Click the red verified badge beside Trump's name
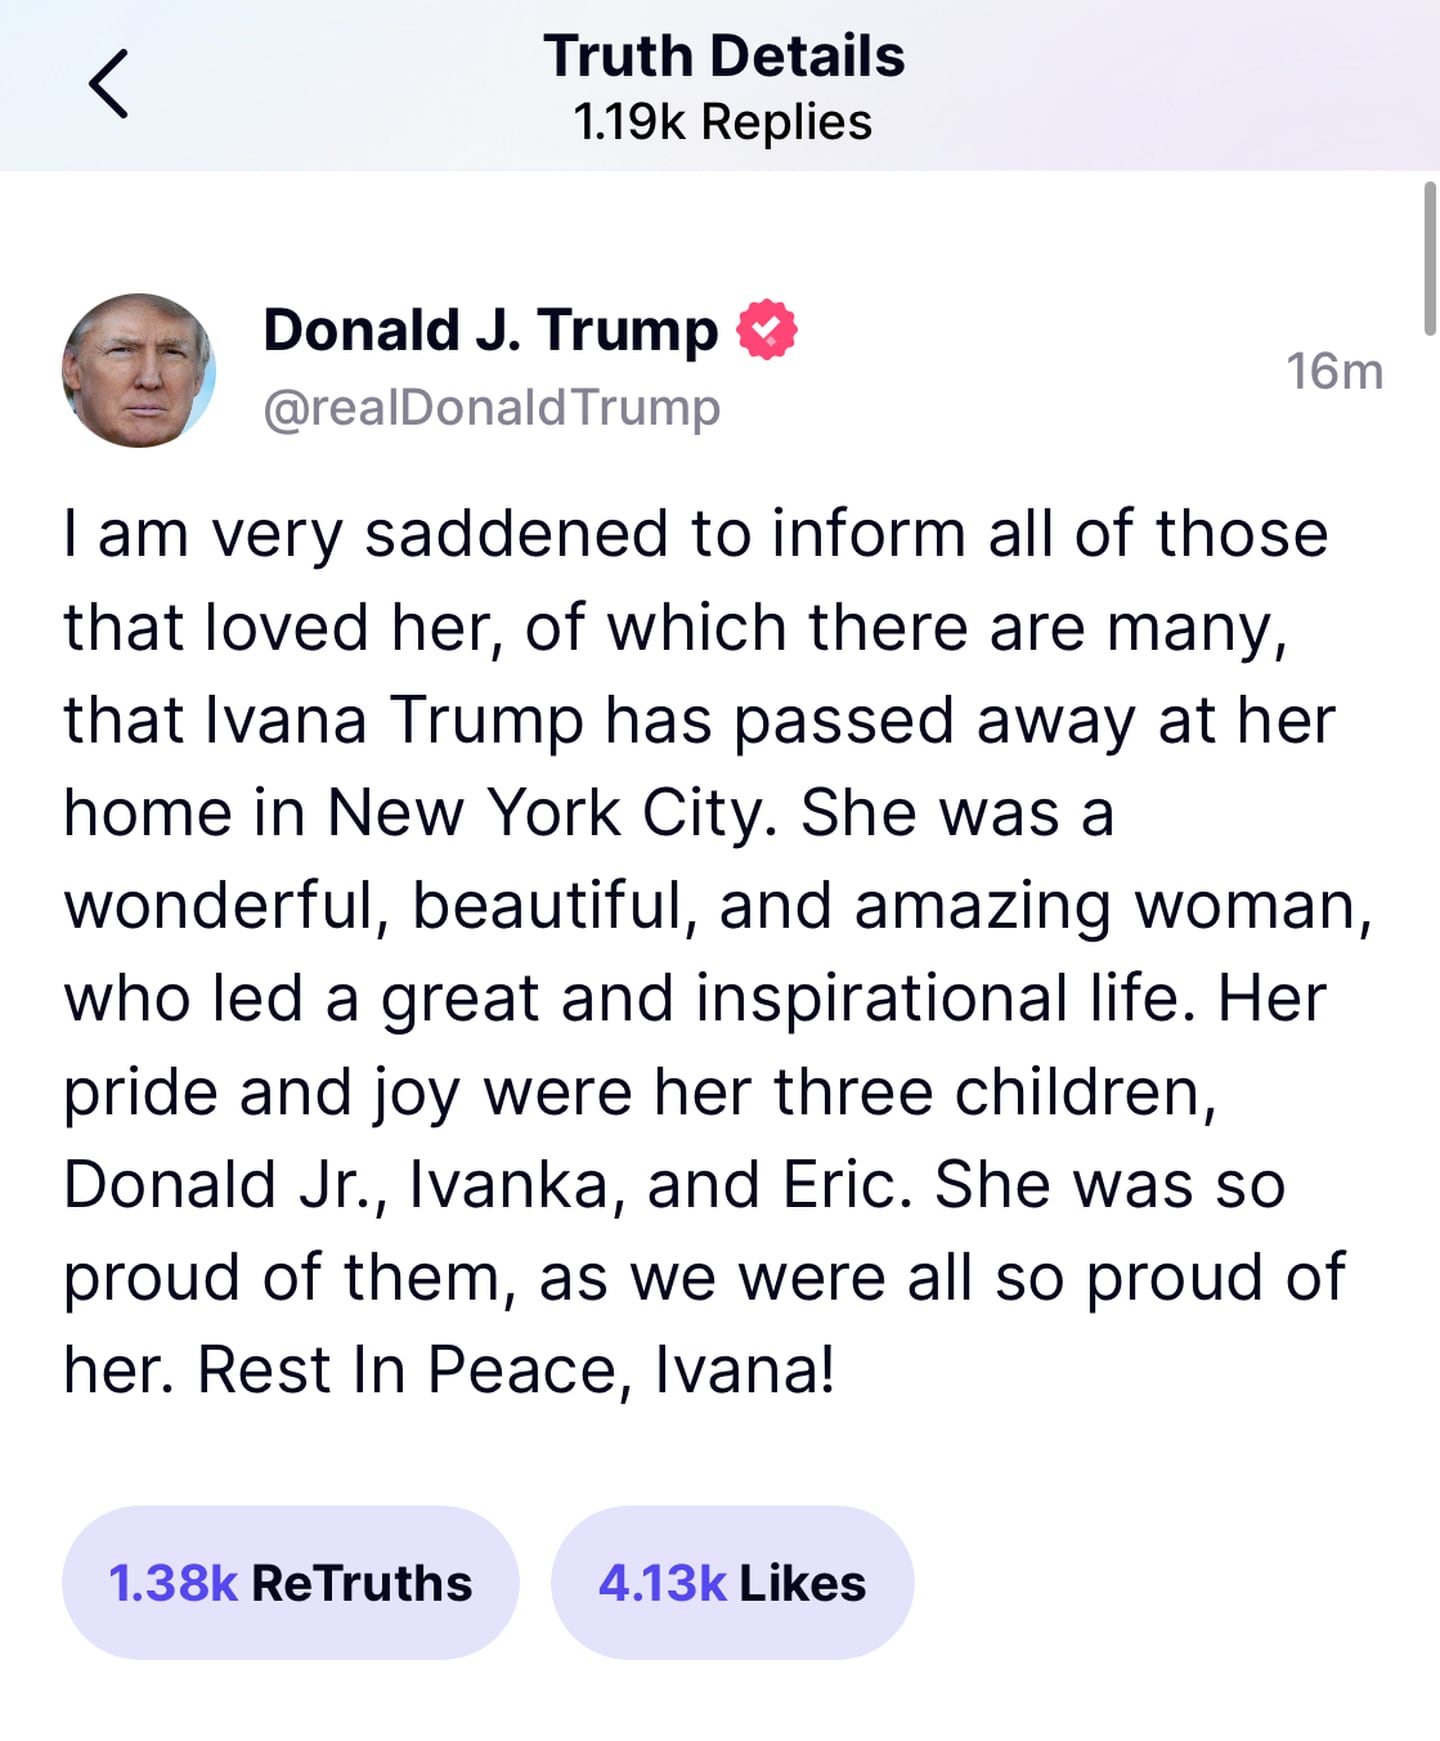Viewport: 1440px width, 1741px height. pos(767,329)
